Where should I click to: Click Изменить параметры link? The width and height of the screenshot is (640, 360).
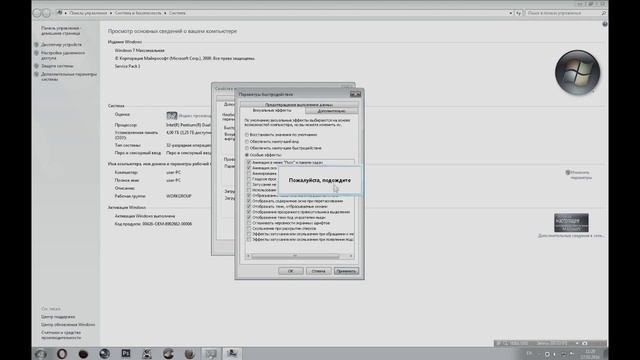(x=580, y=175)
